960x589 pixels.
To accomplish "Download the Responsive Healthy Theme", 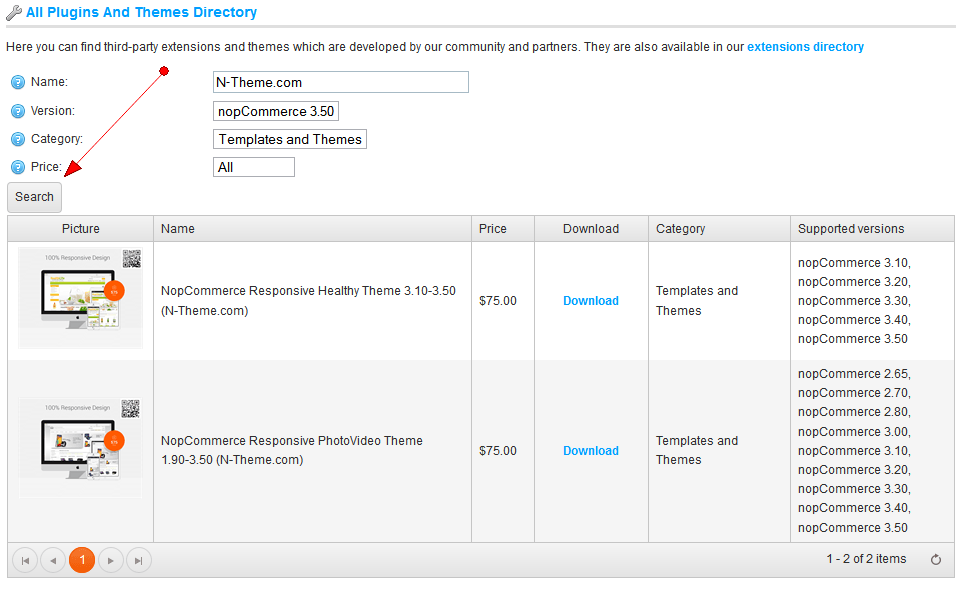I will (x=591, y=301).
